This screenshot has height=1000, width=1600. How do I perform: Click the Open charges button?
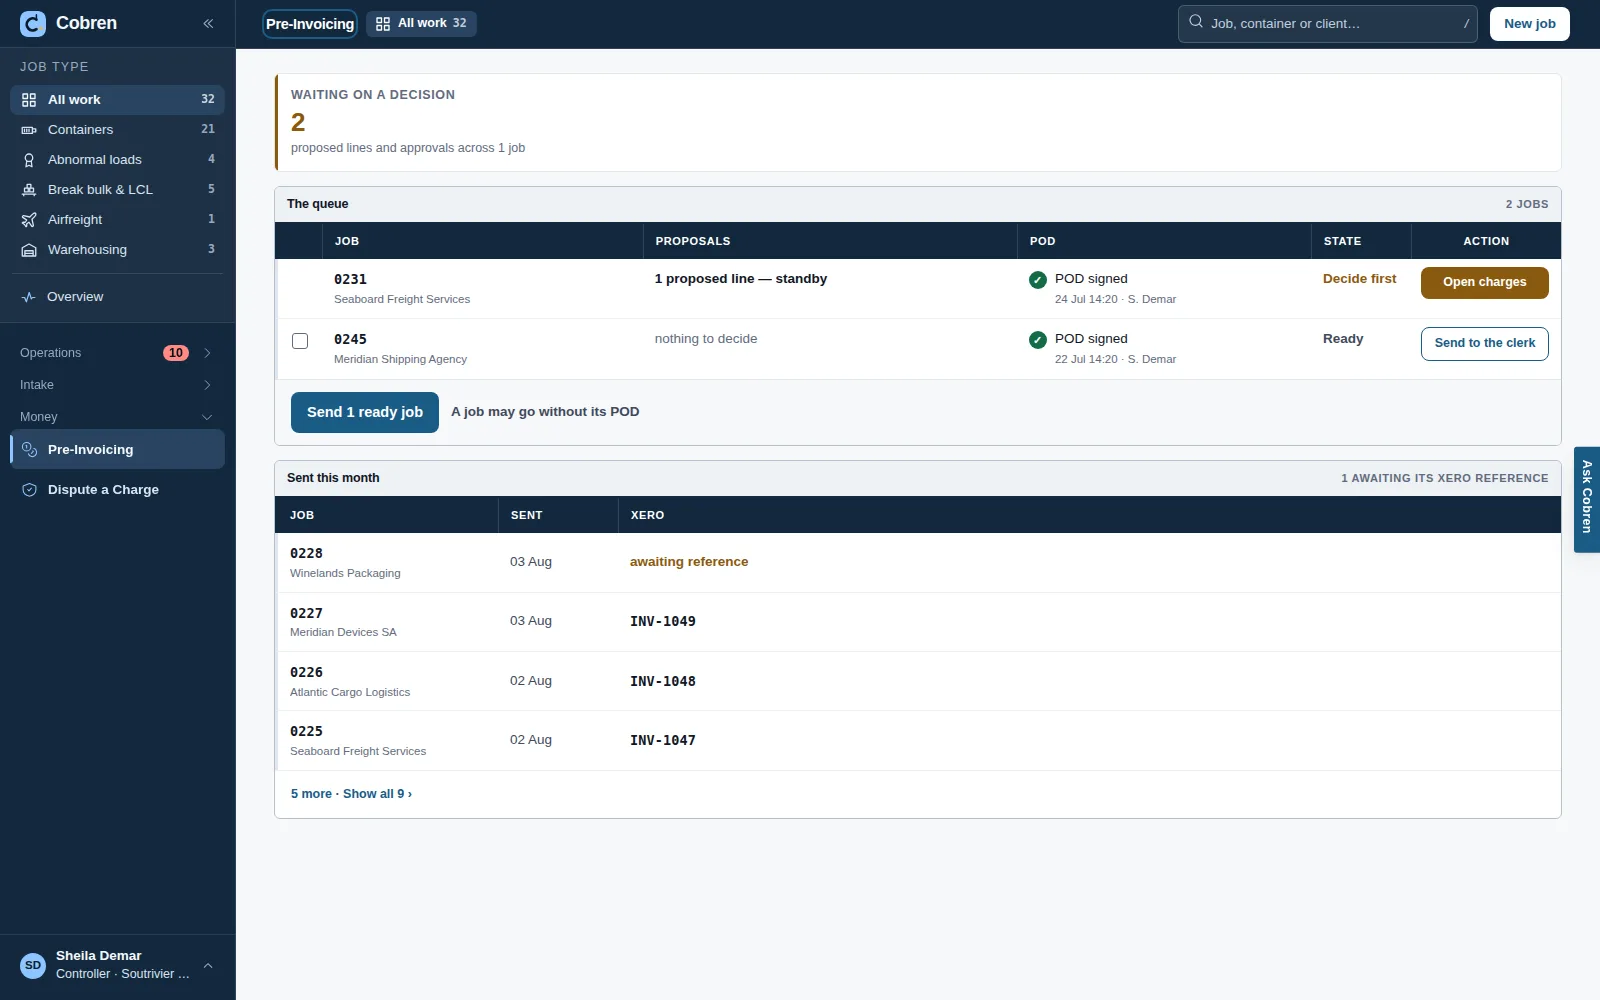click(x=1485, y=283)
